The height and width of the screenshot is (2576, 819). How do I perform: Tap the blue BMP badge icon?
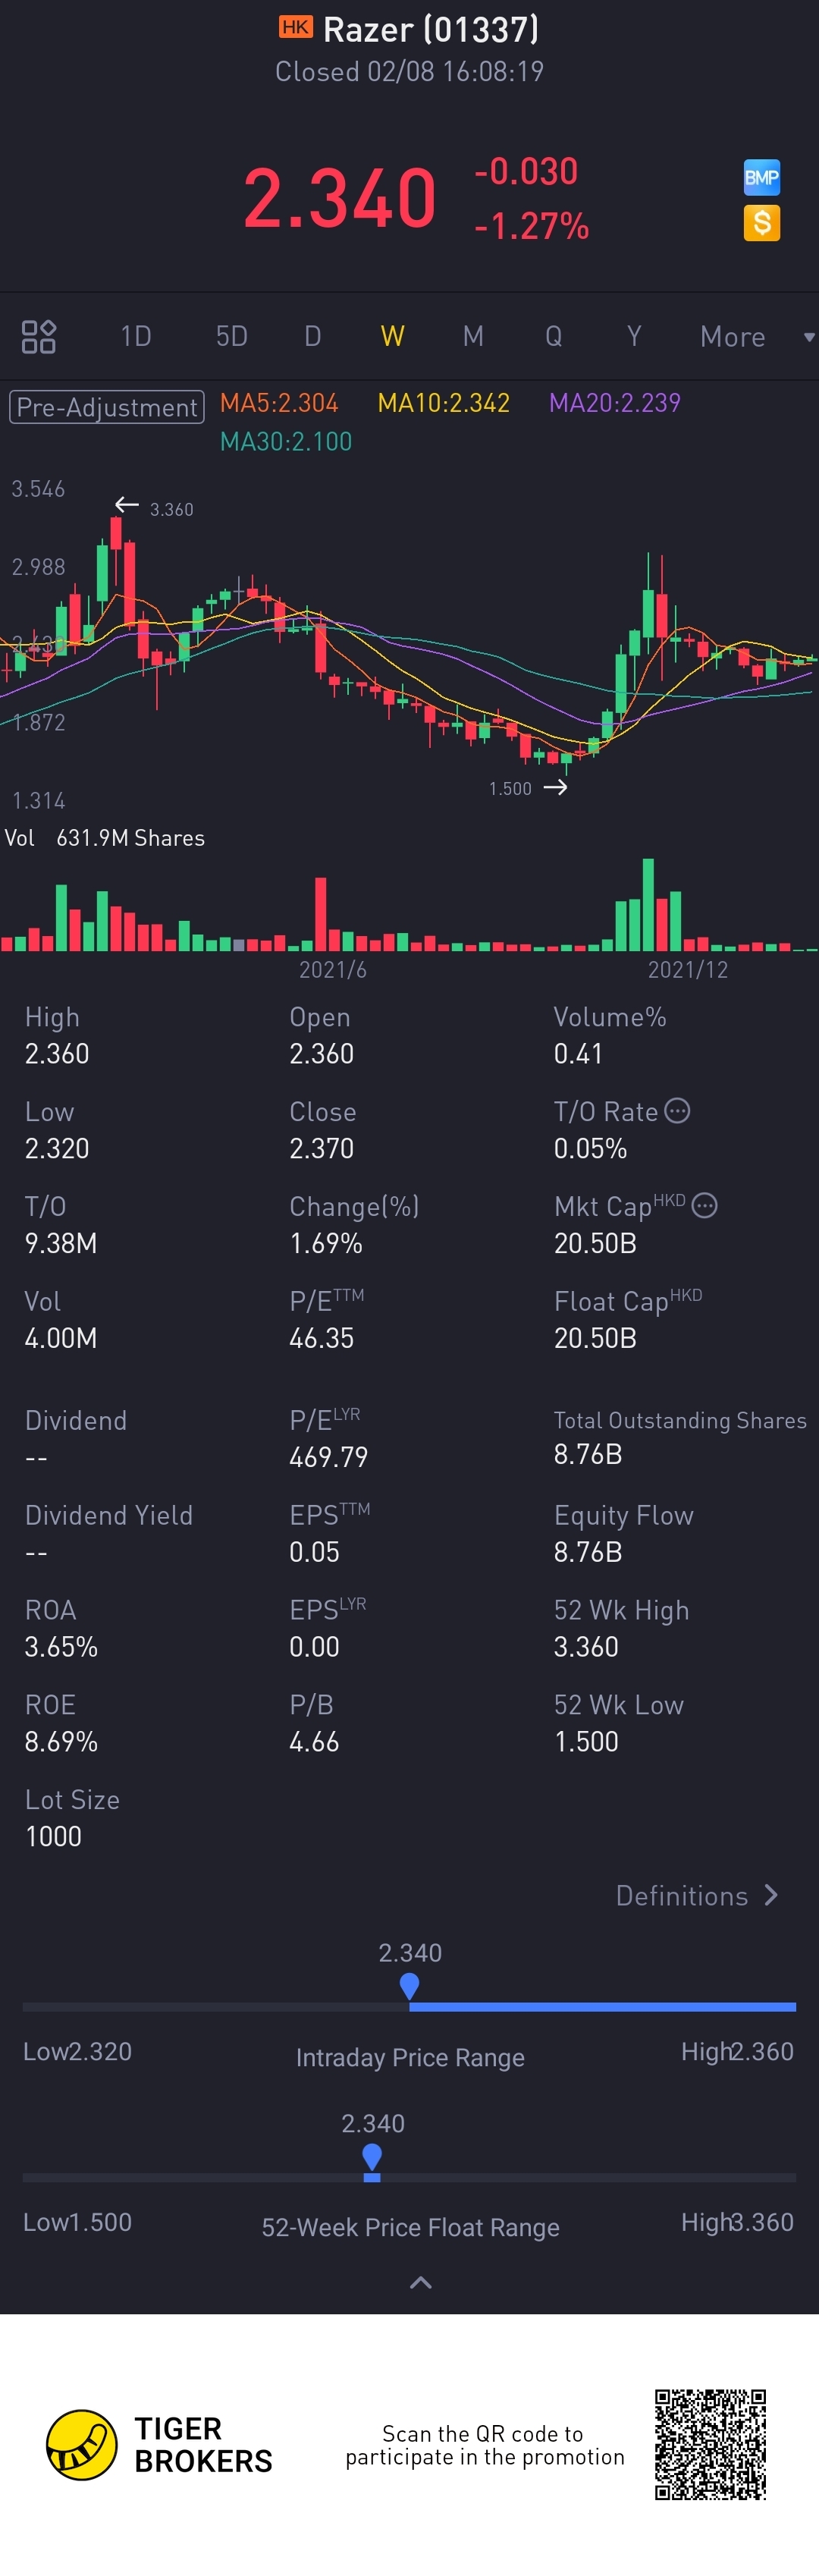[x=761, y=178]
